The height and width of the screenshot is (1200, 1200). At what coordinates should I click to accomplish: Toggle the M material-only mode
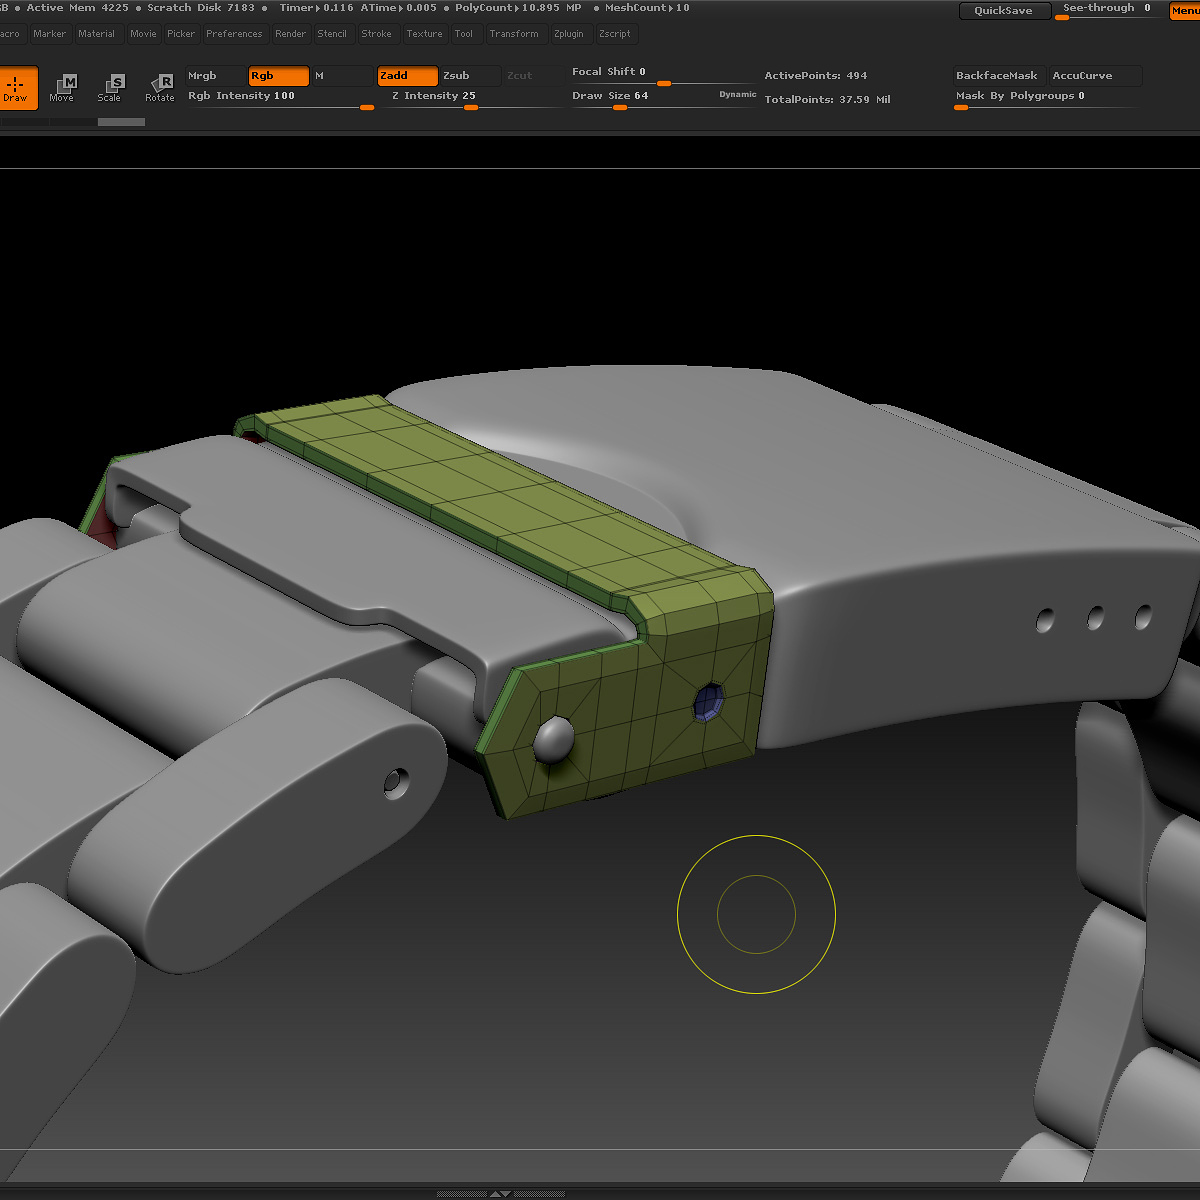click(342, 76)
